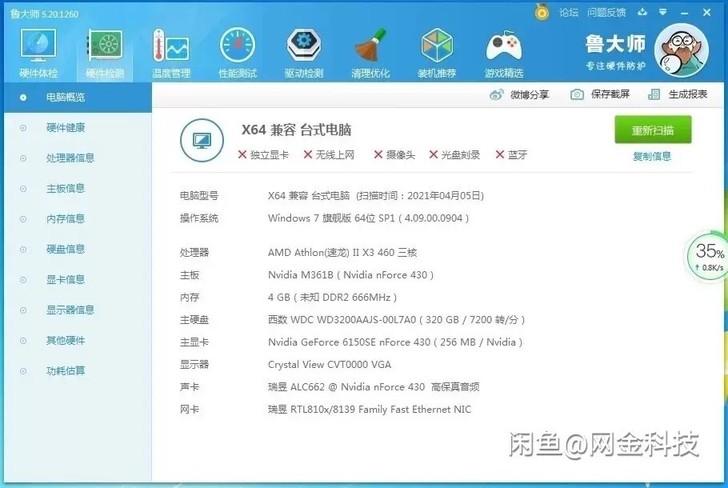The image size is (728, 488).
Task: Click the GeForce 6150SE graphics card value
Action: click(x=395, y=342)
